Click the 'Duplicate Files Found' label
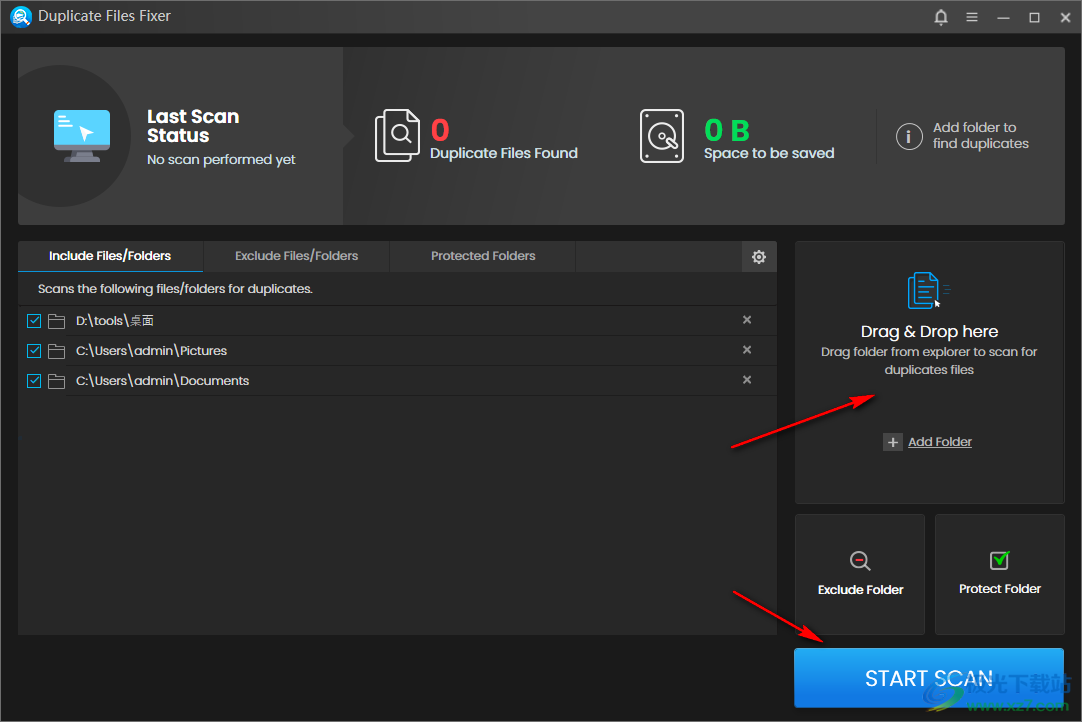Viewport: 1082px width, 722px height. point(504,153)
